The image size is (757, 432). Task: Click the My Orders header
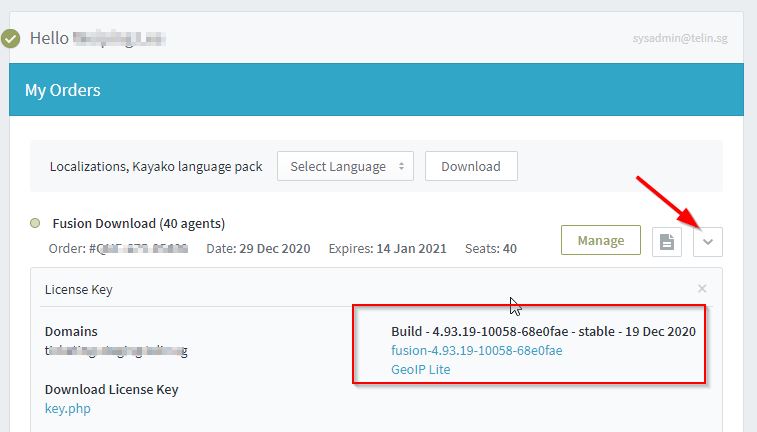[62, 90]
